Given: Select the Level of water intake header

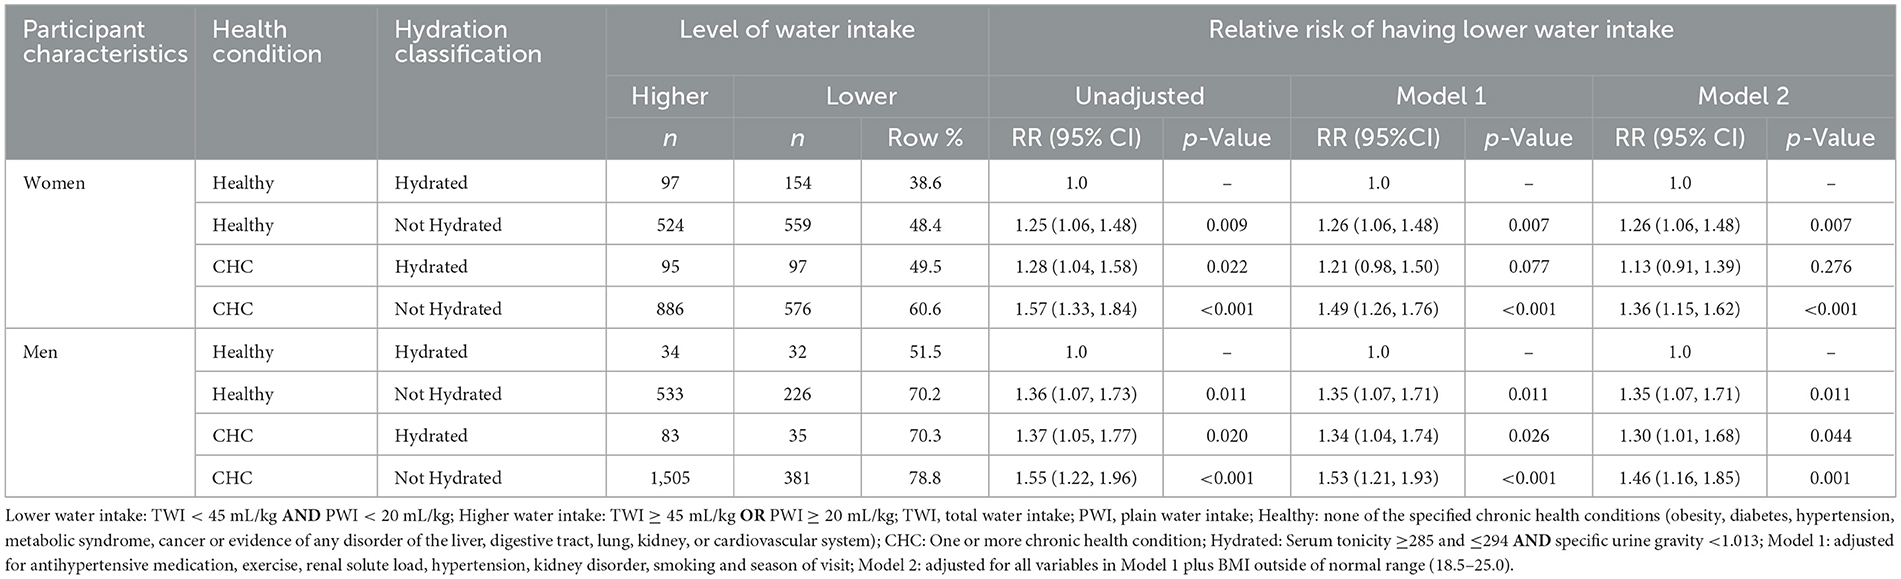Looking at the screenshot, I should [797, 30].
